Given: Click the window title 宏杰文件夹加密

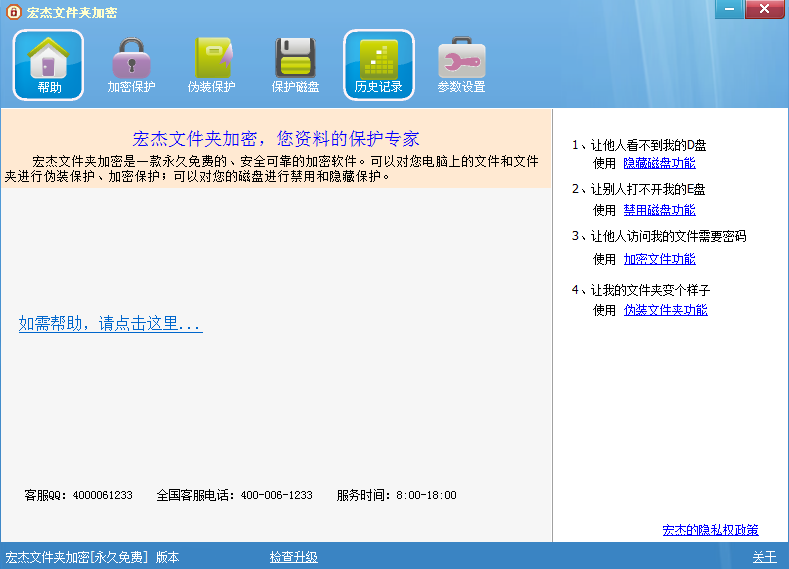Looking at the screenshot, I should tap(72, 12).
